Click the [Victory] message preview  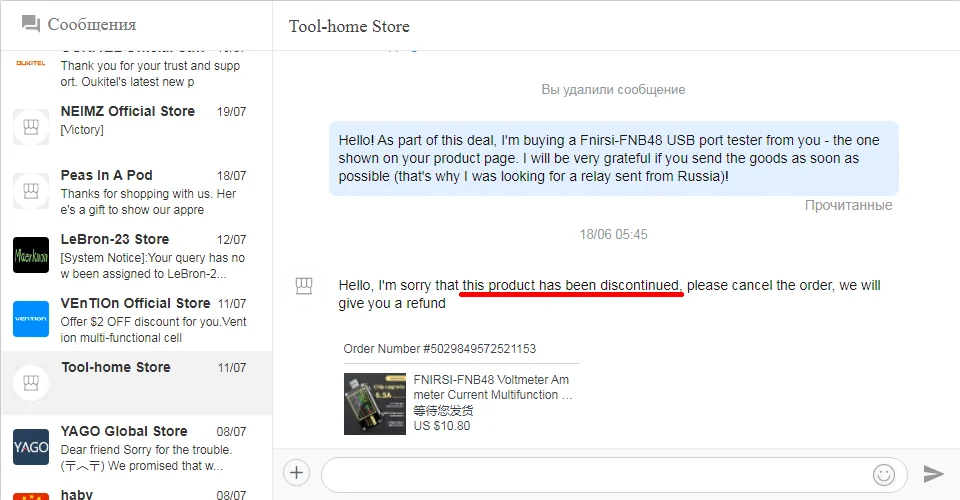pos(82,130)
